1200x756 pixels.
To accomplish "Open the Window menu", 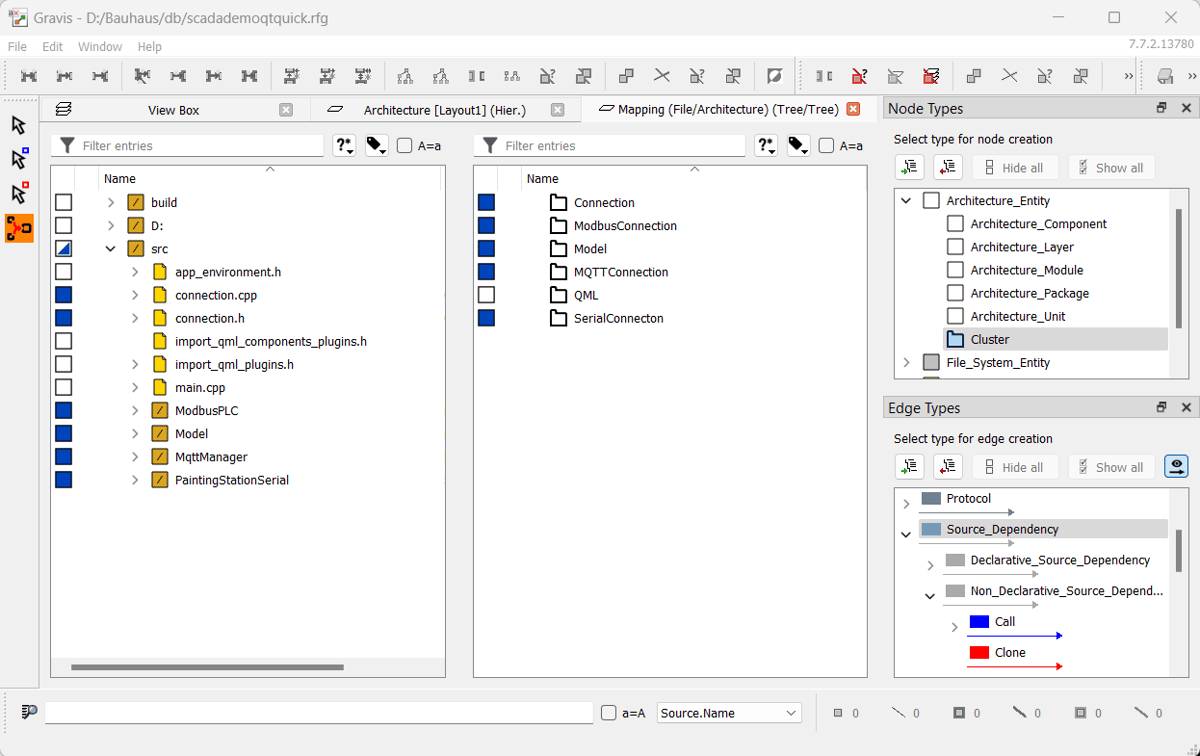I will [100, 47].
